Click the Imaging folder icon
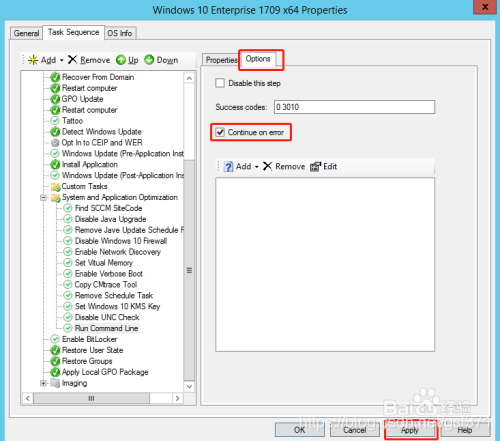This screenshot has height=441, width=500. coord(55,383)
